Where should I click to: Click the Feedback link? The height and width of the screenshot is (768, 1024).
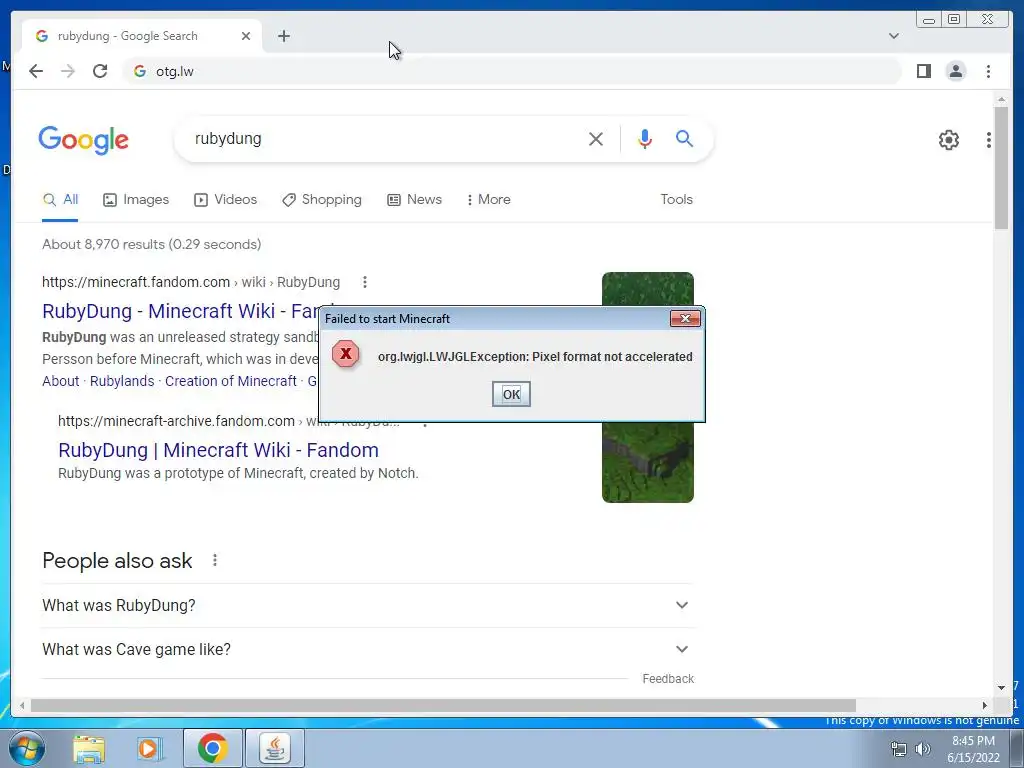click(667, 679)
